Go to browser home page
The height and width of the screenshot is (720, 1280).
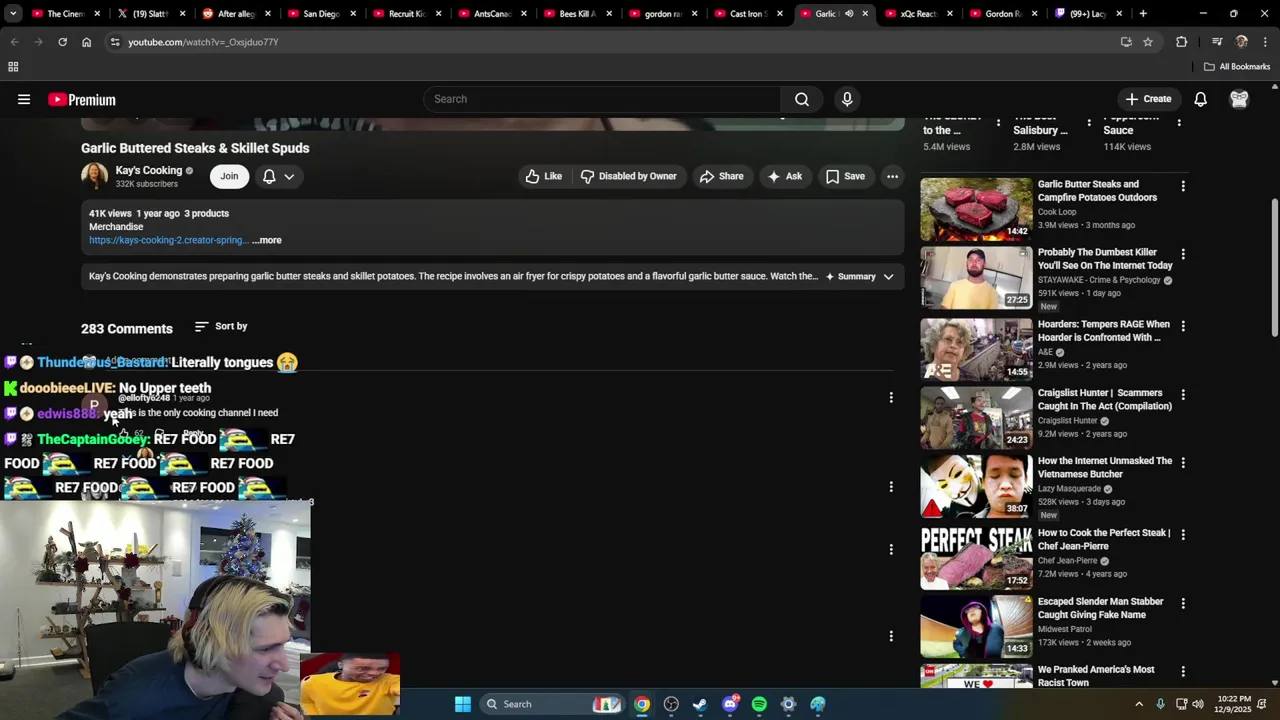pos(87,42)
